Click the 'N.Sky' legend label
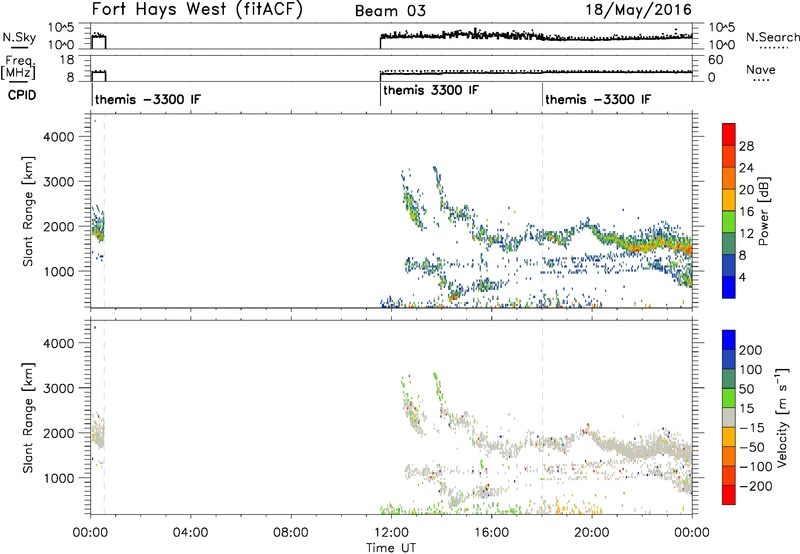Image resolution: width=800 pixels, height=554 pixels. point(19,37)
